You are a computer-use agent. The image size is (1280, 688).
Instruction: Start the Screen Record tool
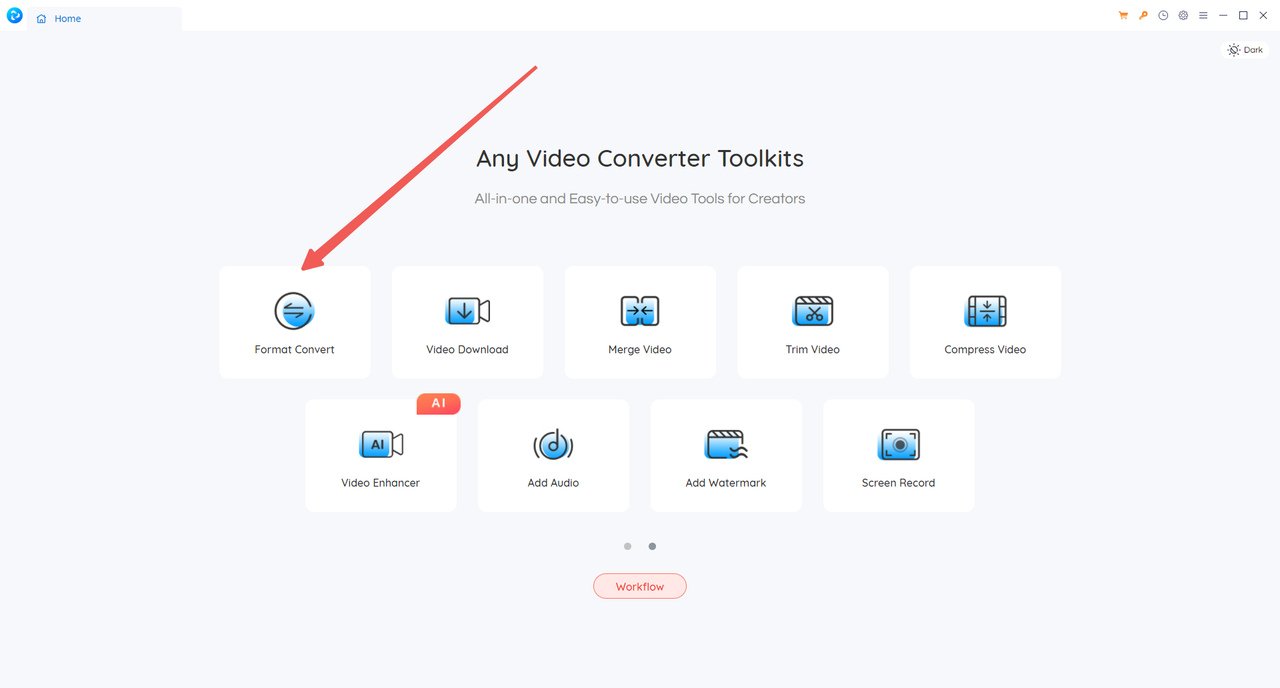coord(898,455)
